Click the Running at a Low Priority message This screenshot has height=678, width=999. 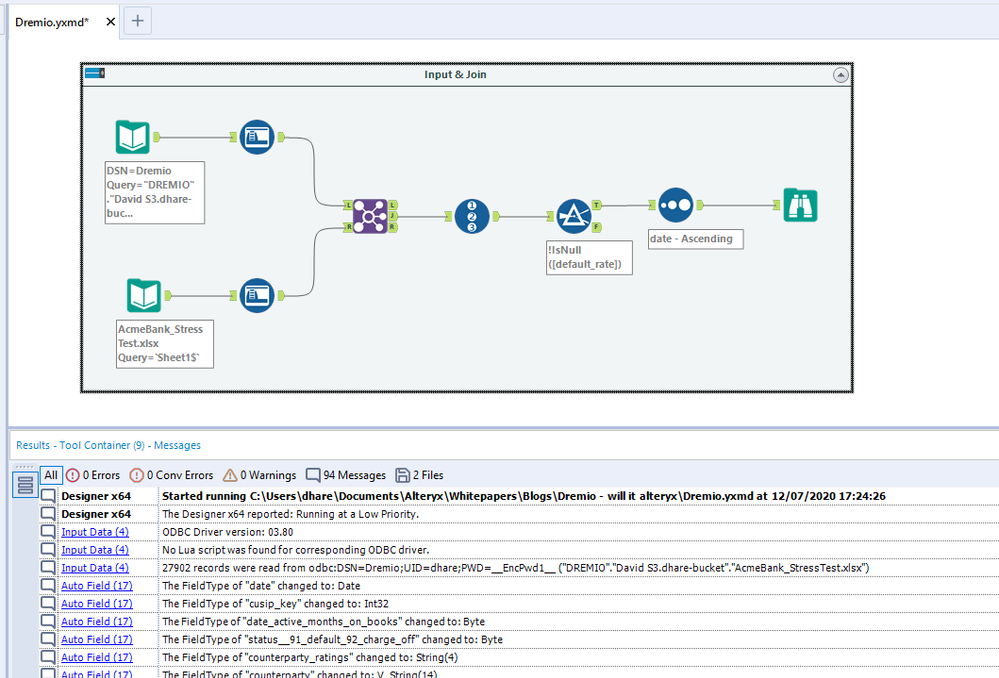[x=291, y=514]
